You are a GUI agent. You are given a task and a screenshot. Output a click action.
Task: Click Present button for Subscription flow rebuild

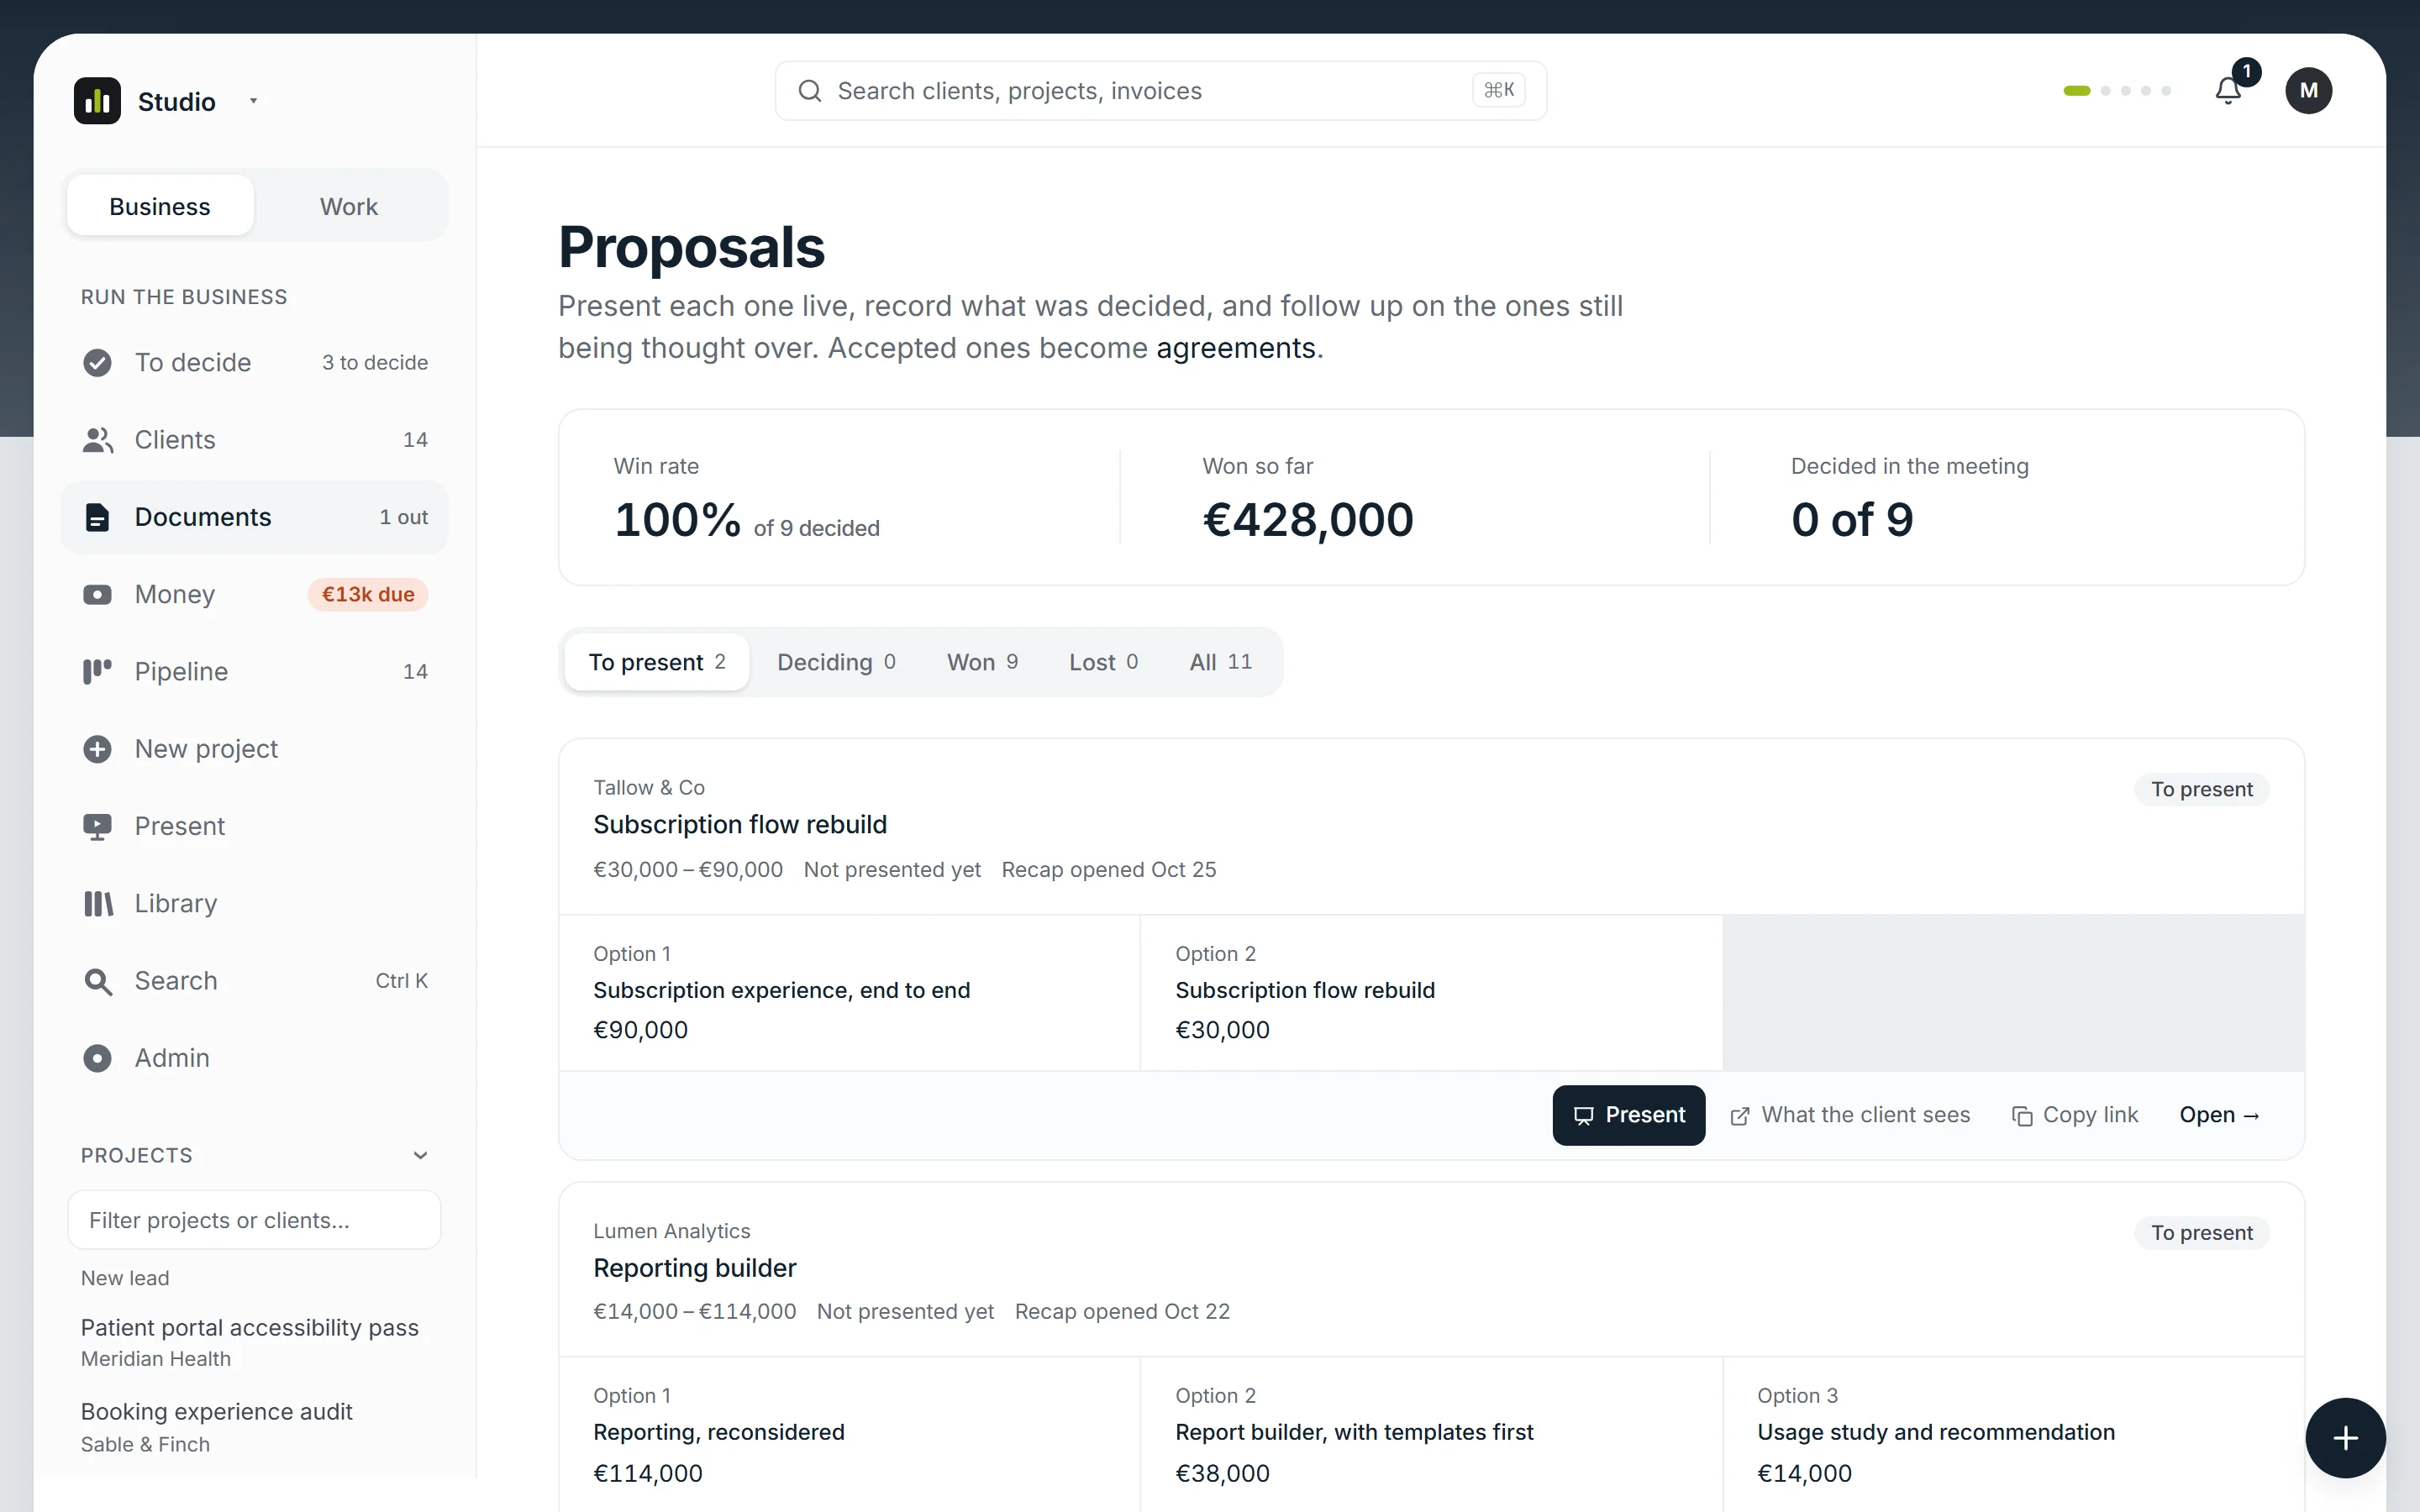(1629, 1115)
